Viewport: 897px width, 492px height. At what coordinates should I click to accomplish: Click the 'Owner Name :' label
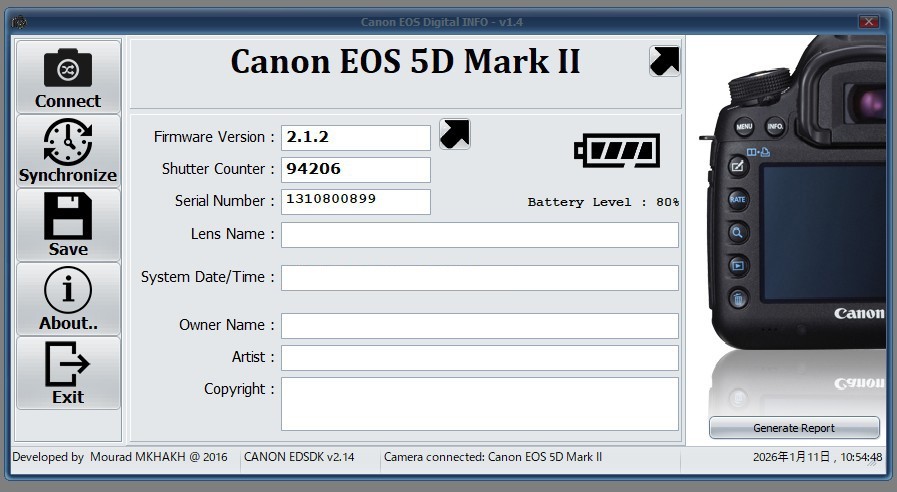tap(227, 325)
